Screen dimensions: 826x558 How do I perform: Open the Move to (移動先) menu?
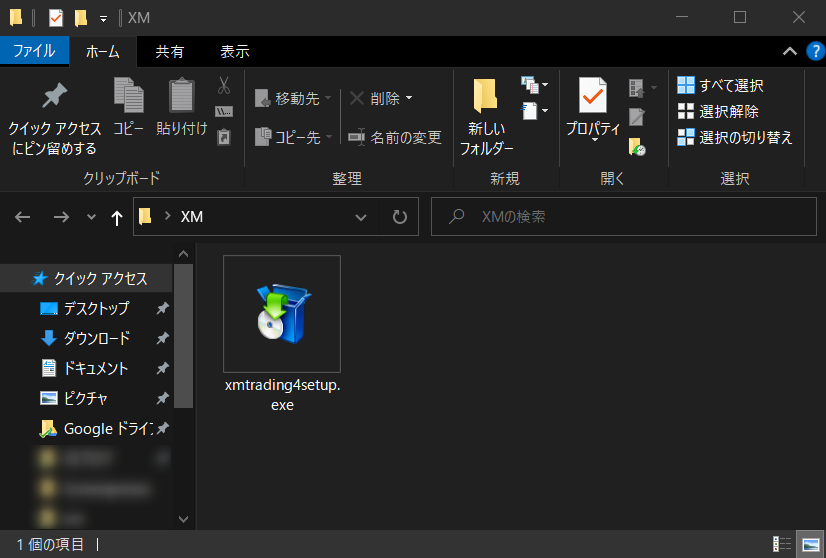tap(293, 99)
